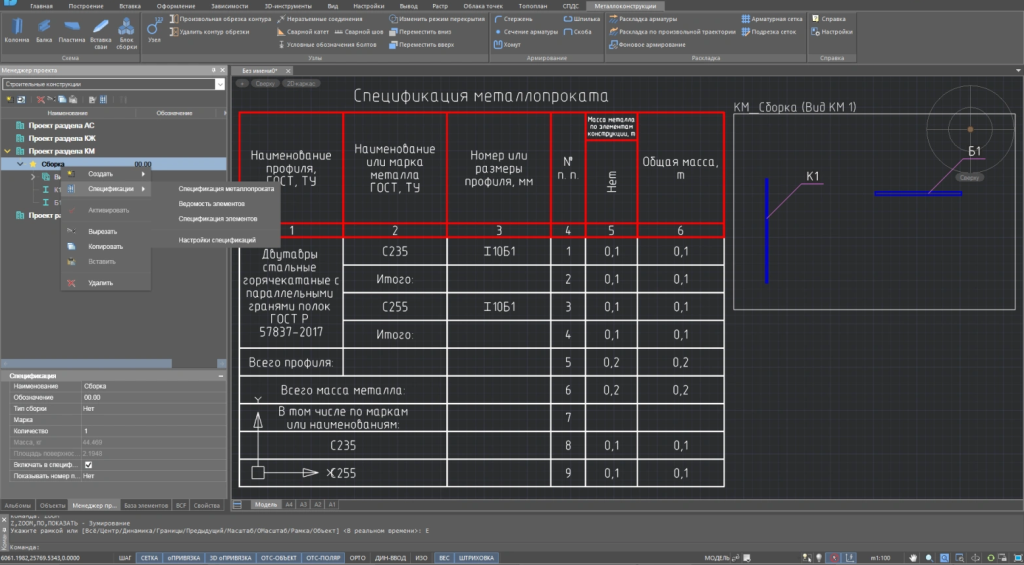
Task: Open the Строительные конструкции dropdown
Action: coord(221,85)
